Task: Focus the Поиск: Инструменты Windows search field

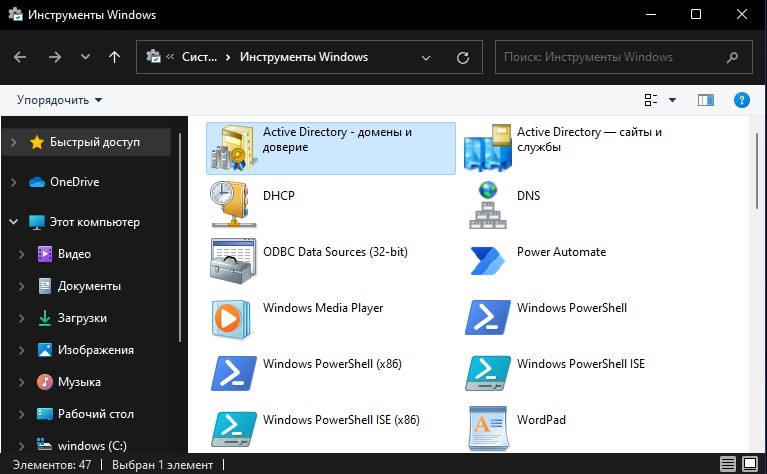Action: [x=624, y=57]
